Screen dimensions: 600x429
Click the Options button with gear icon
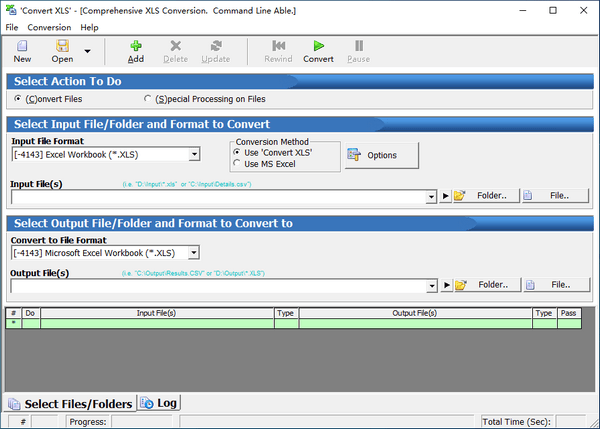tap(382, 155)
